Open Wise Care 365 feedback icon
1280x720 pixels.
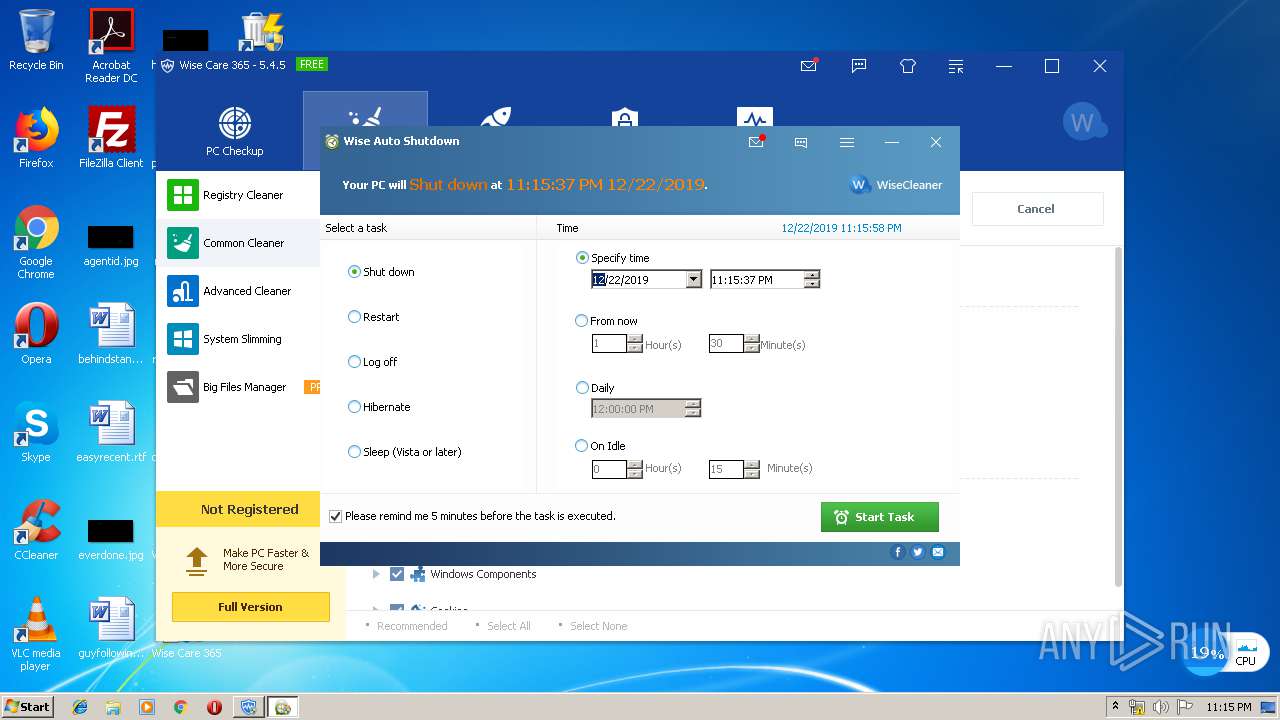click(858, 66)
